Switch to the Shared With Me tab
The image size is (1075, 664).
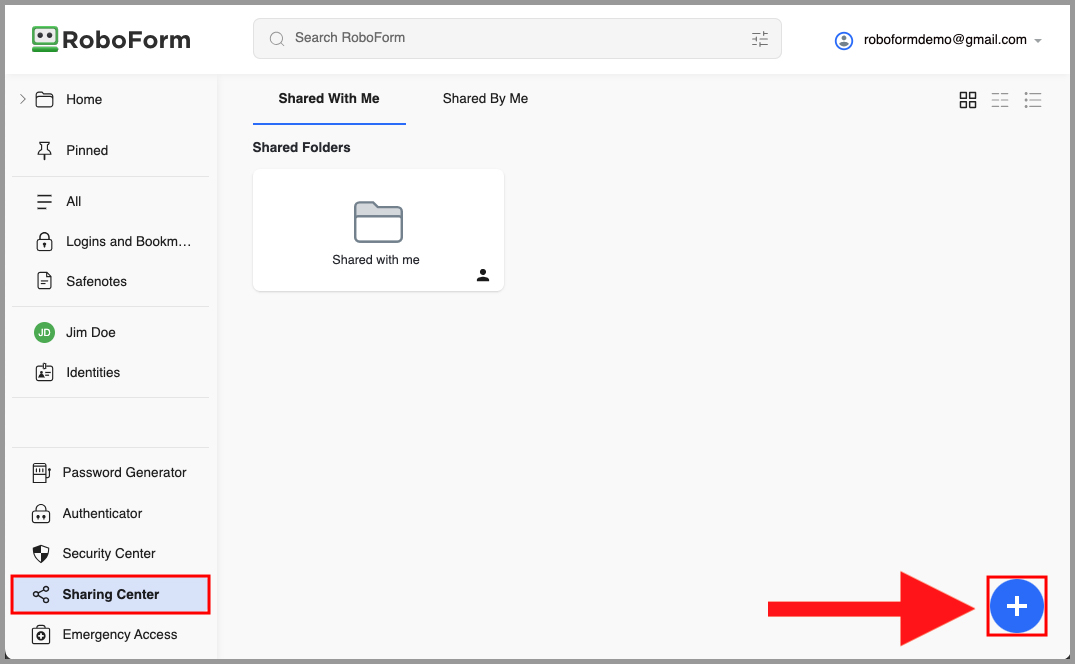329,99
